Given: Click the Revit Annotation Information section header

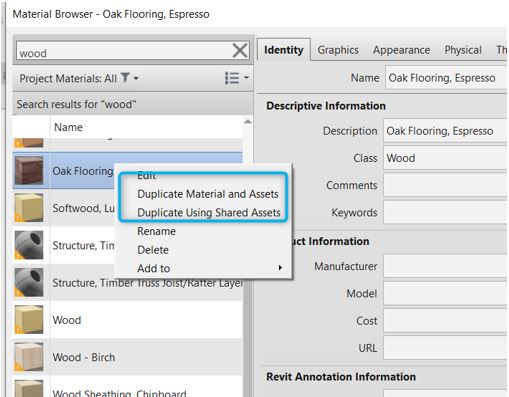Looking at the screenshot, I should 341,377.
